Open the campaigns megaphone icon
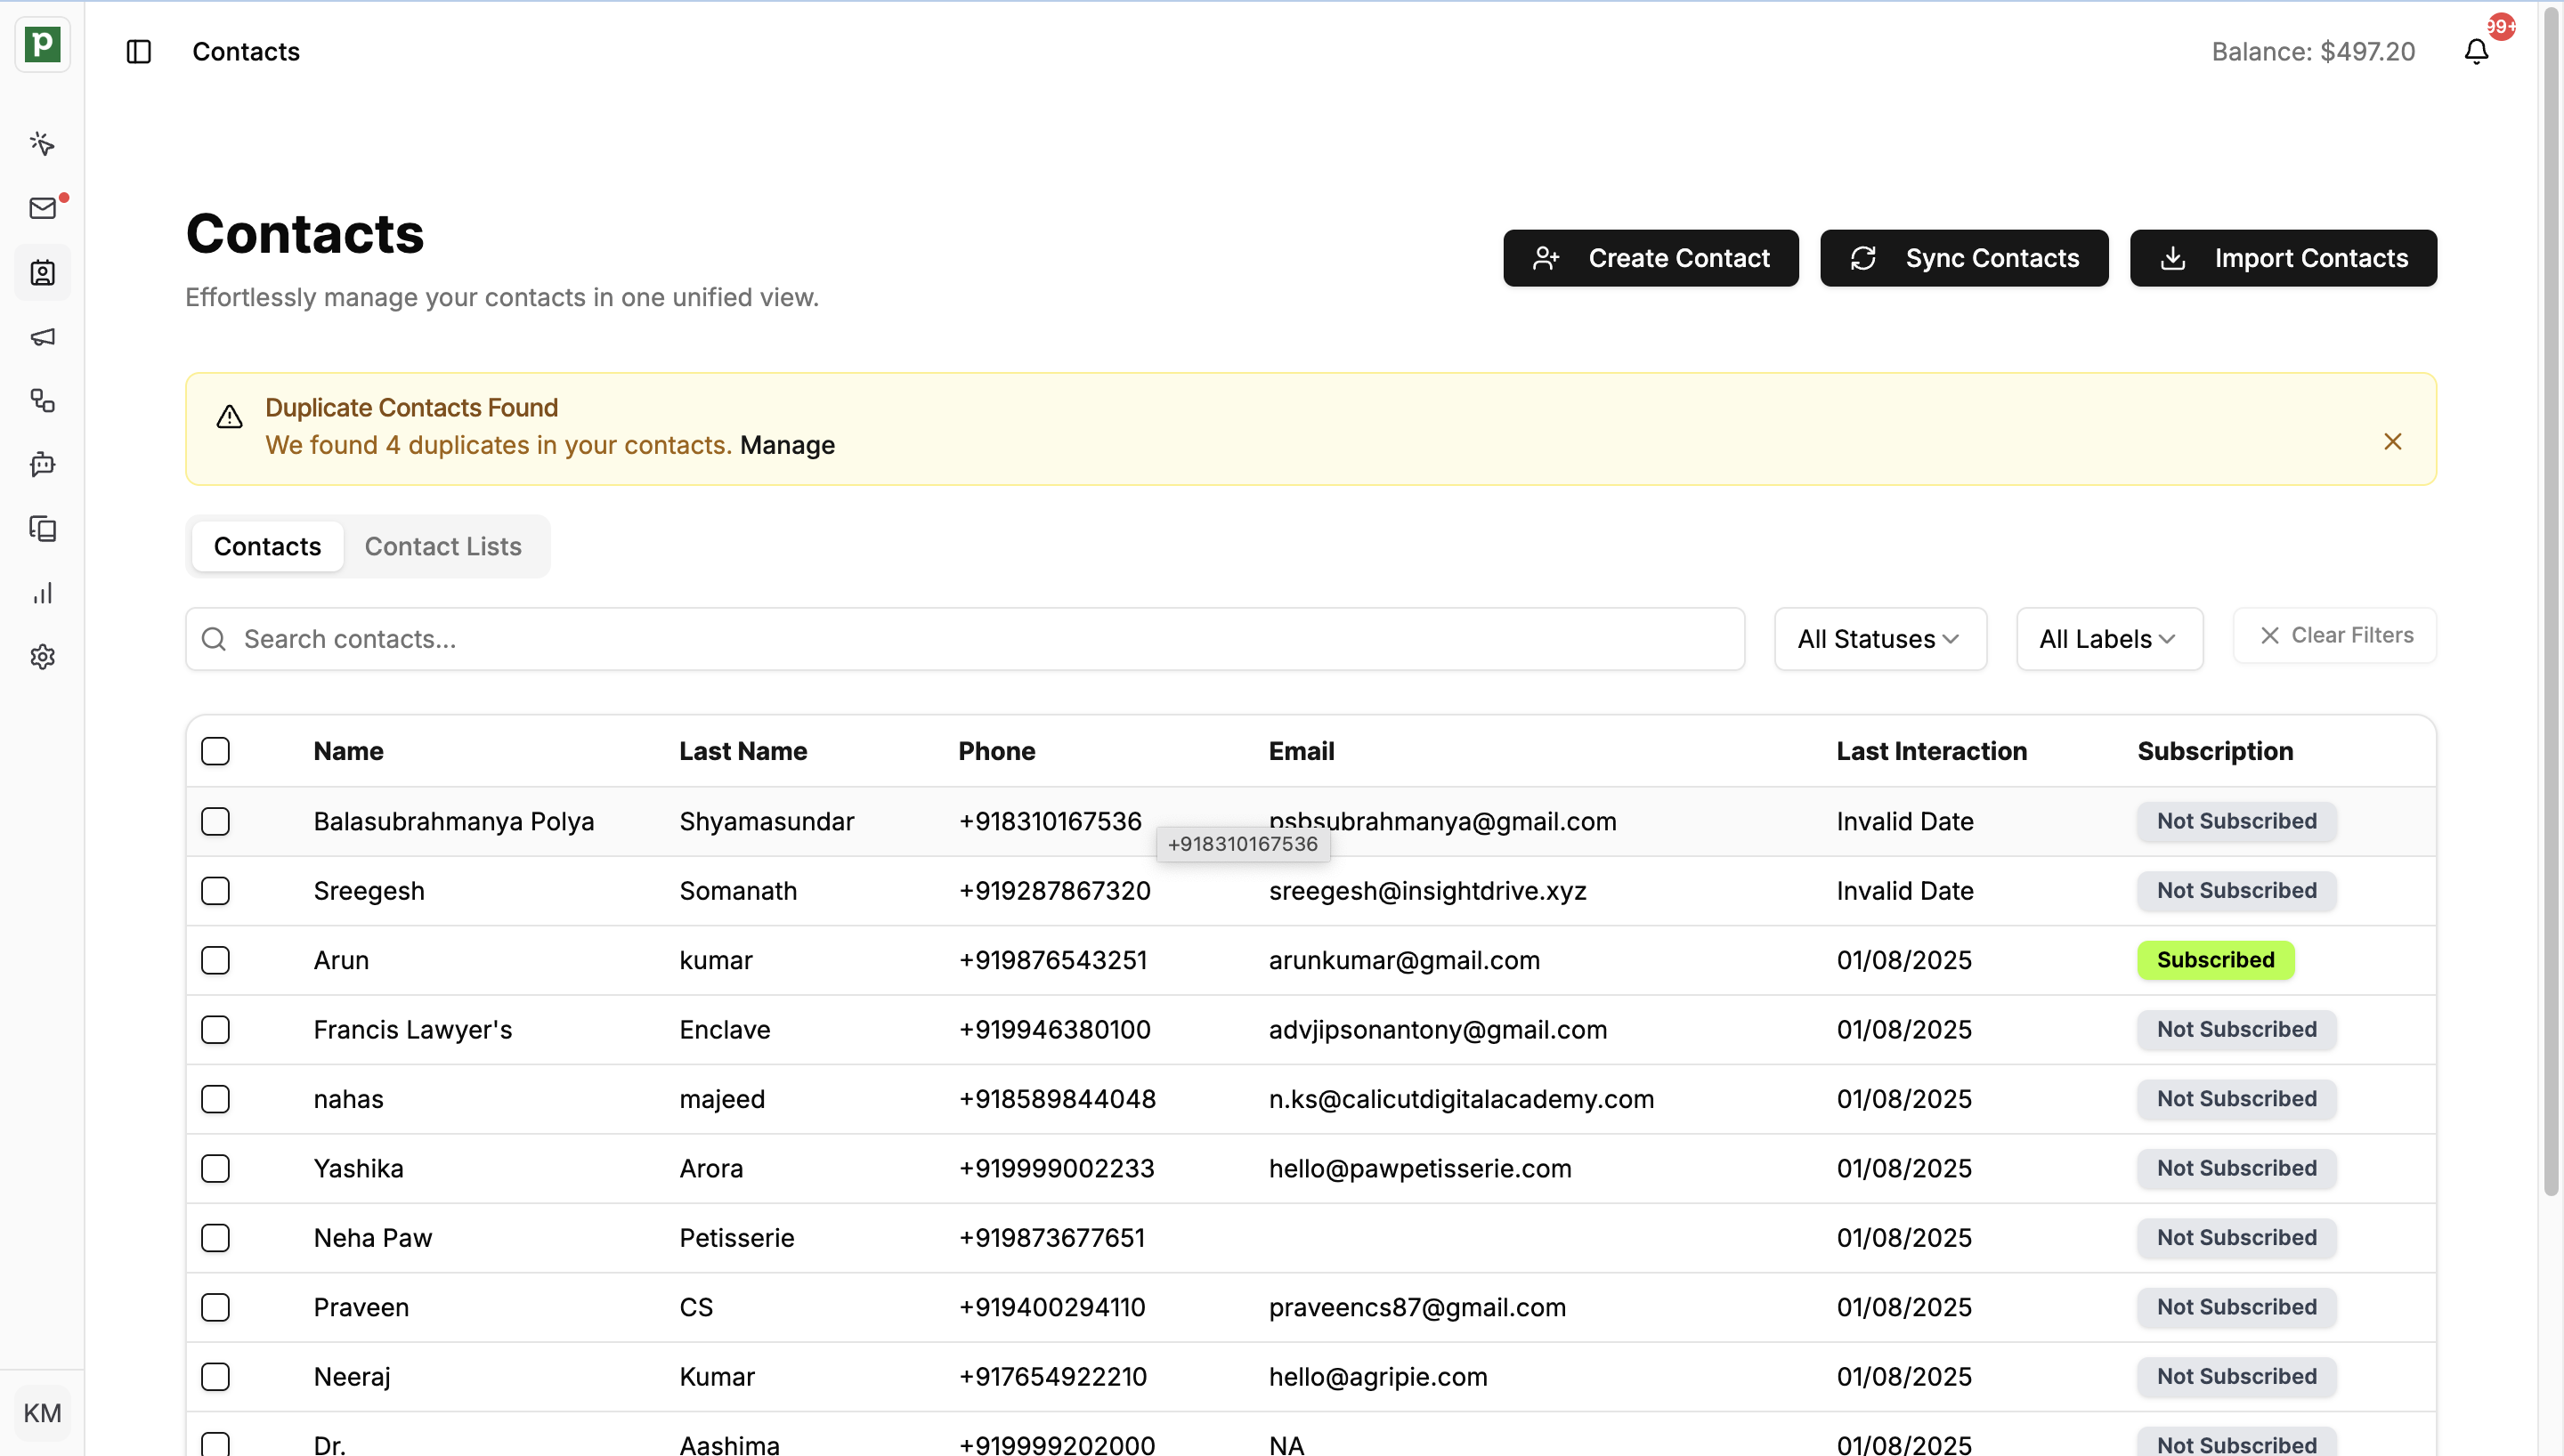 point(43,337)
